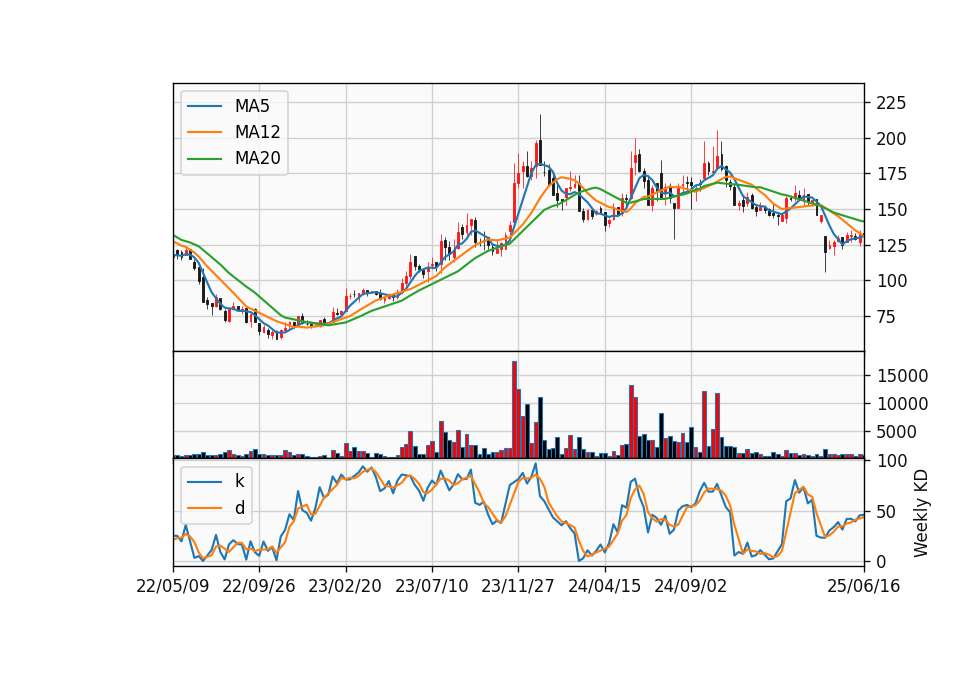
Task: Click the 50 KD axis label
Action: pos(887,512)
